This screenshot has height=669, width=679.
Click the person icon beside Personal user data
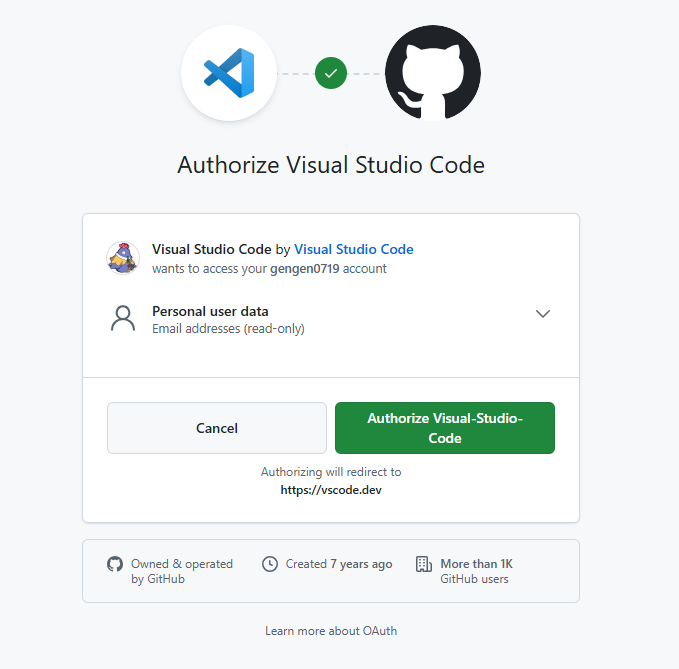(x=123, y=319)
